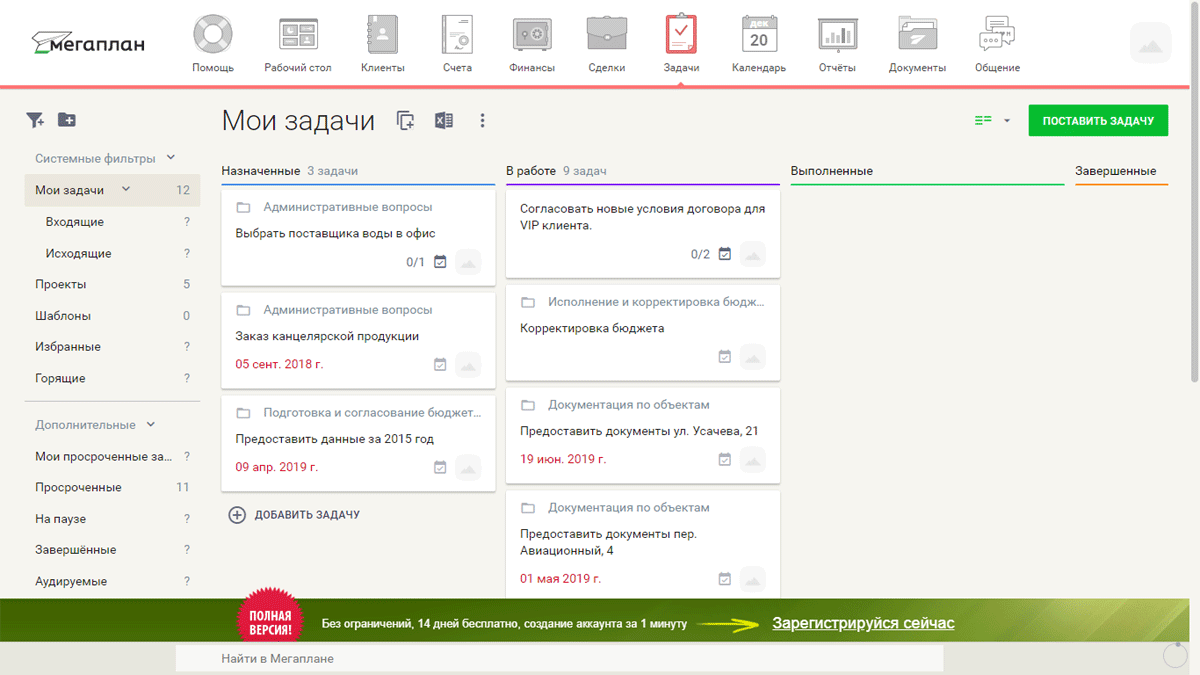Toggle calendar check on Выбрать поставщика воды card

(440, 262)
